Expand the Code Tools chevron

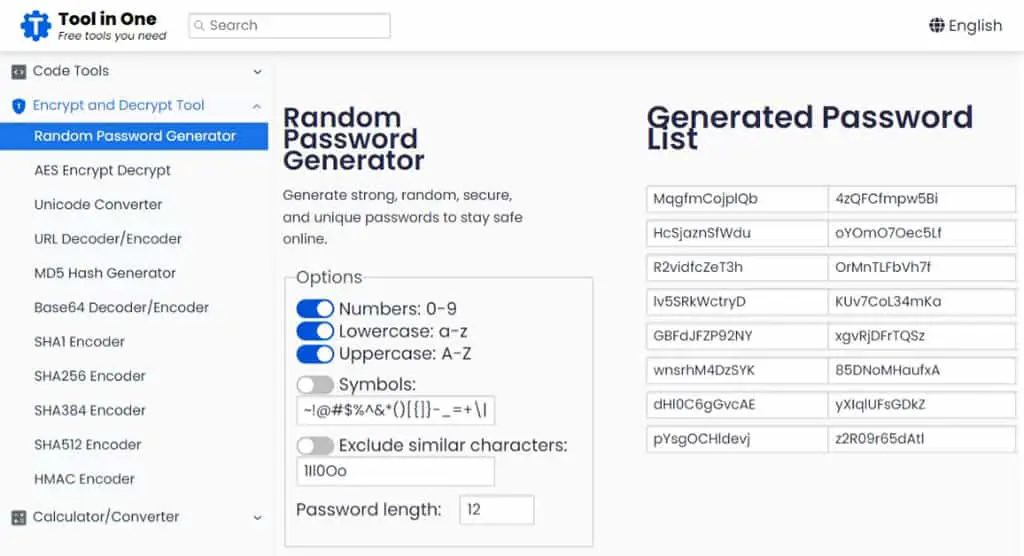(257, 72)
